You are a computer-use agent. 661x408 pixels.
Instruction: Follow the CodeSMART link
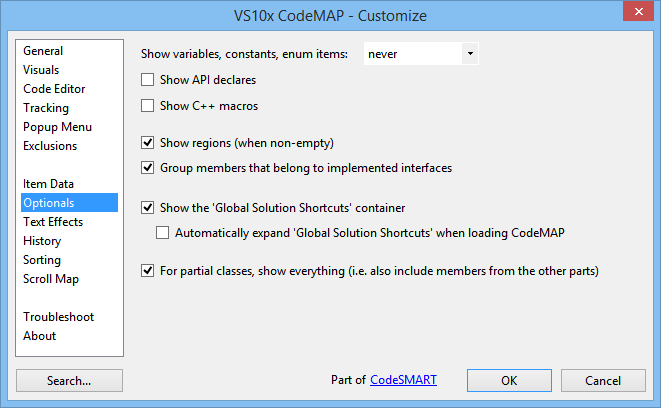pyautogui.click(x=403, y=380)
